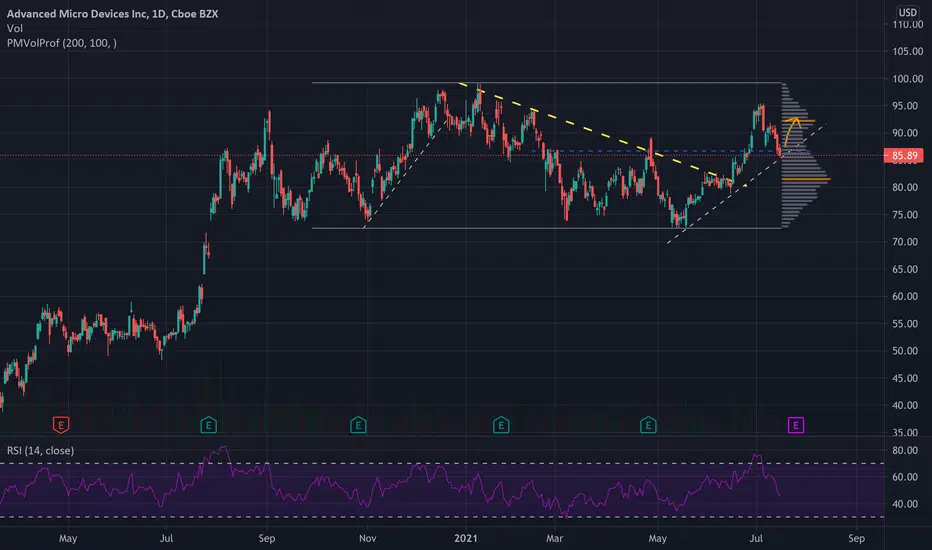The image size is (932, 550).
Task: Open green E earnings marker above Nov label
Action: click(358, 425)
